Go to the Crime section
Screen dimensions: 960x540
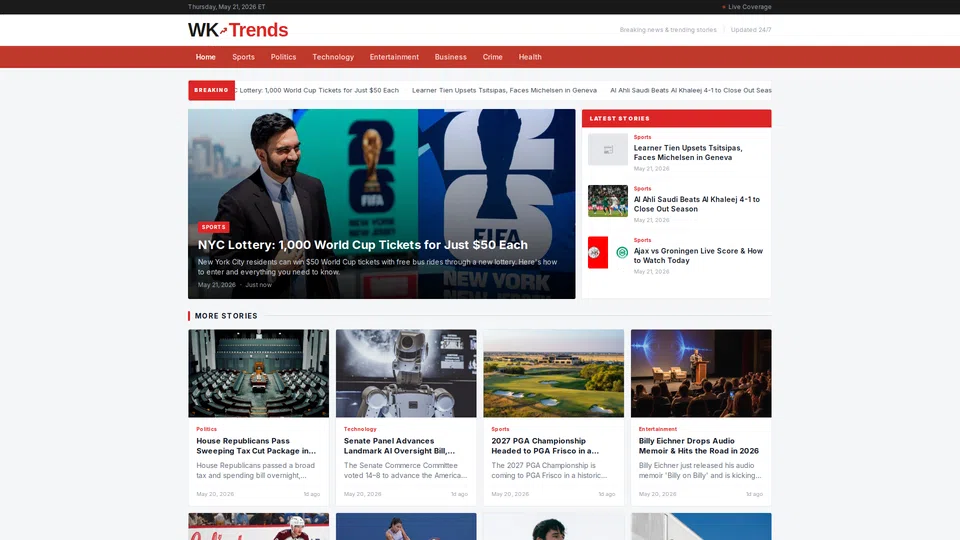coord(492,57)
